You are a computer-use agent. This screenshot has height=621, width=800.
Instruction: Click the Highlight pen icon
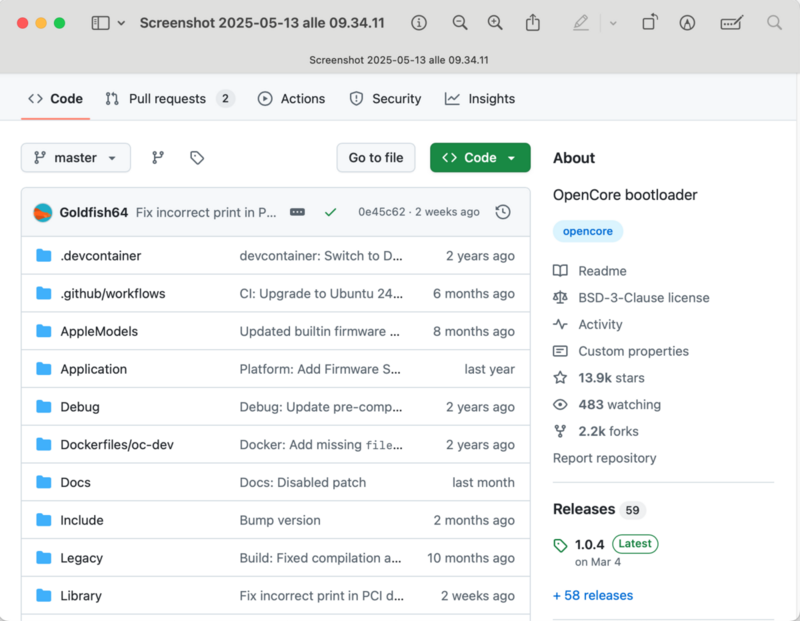click(581, 23)
